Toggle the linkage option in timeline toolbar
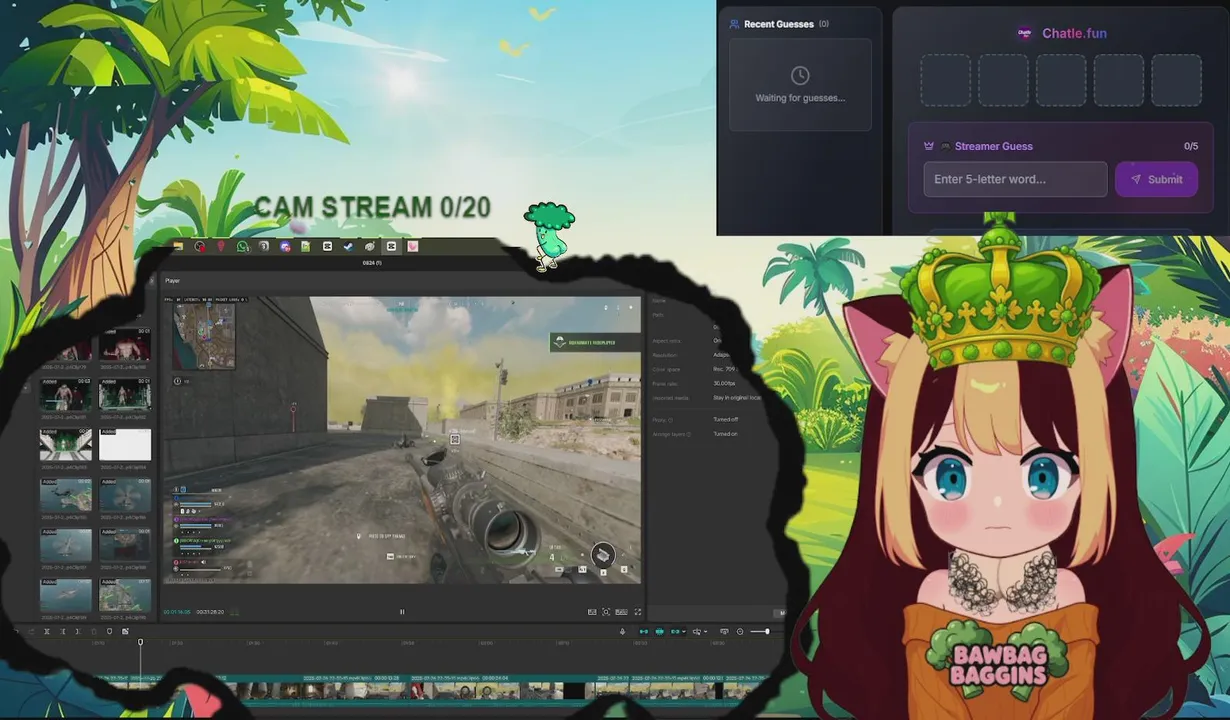This screenshot has height=720, width=1230. [675, 632]
